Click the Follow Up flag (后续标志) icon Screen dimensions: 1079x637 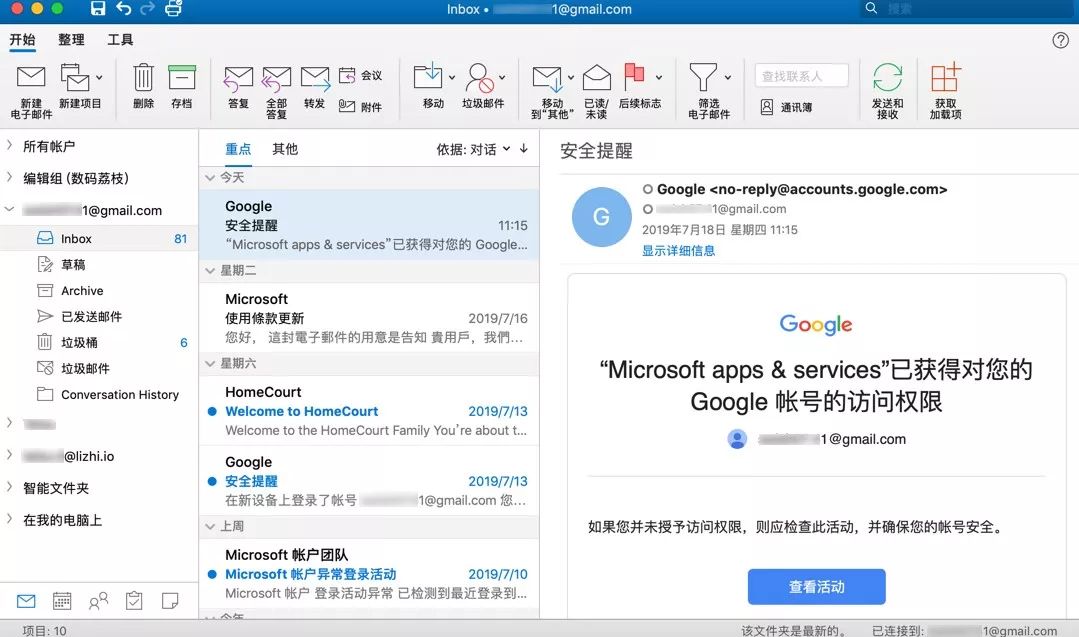(634, 76)
